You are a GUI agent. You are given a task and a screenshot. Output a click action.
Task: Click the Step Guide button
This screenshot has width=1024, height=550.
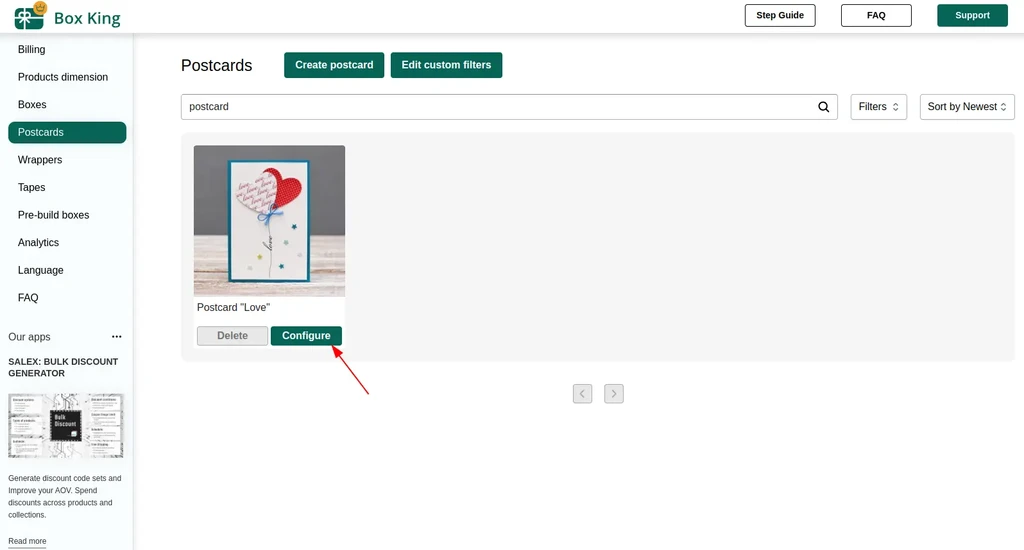780,16
